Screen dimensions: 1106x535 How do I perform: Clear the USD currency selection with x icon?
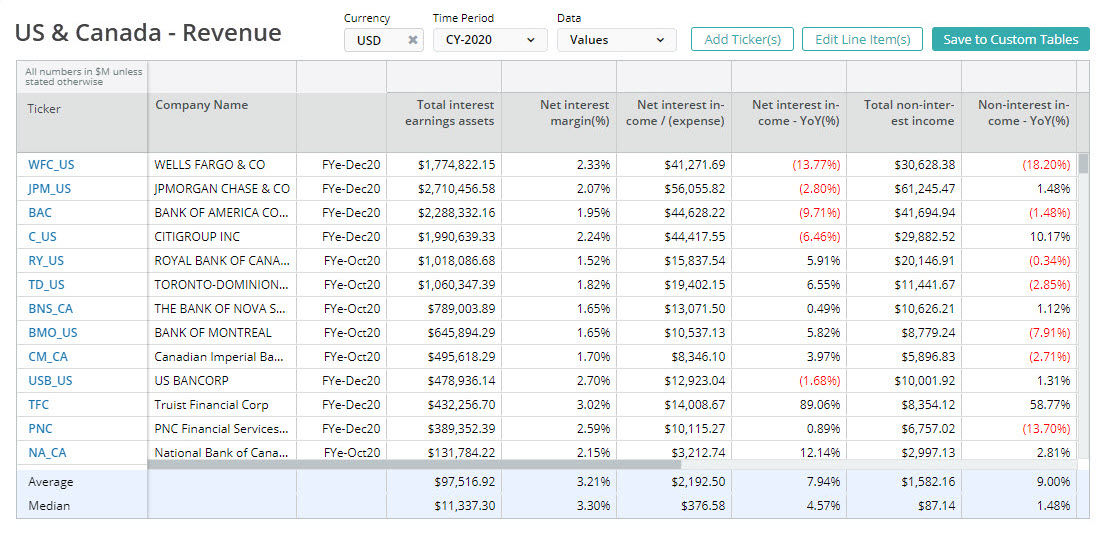tap(412, 40)
